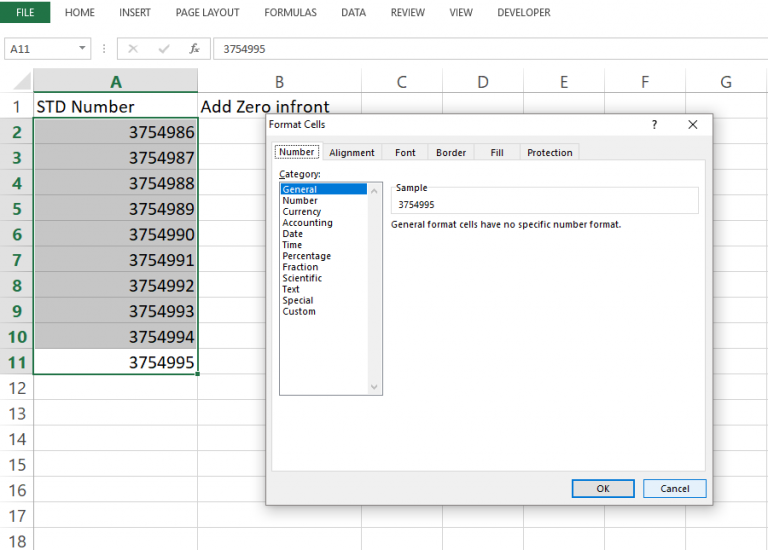Image resolution: width=768 pixels, height=550 pixels.
Task: Open the HOME ribbon tab
Action: [x=80, y=12]
